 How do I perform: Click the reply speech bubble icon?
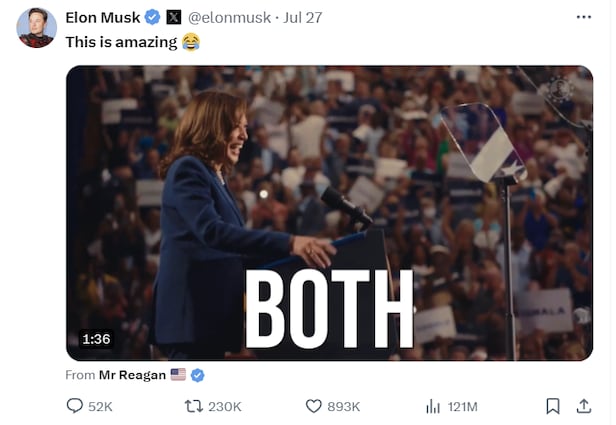[74, 406]
